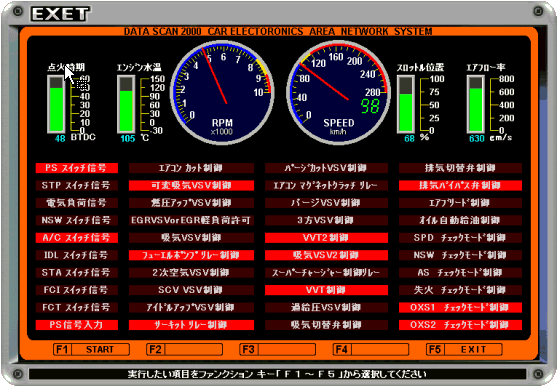The width and height of the screenshot is (558, 387).
Task: Click the empty F4 function button
Action: point(371,349)
